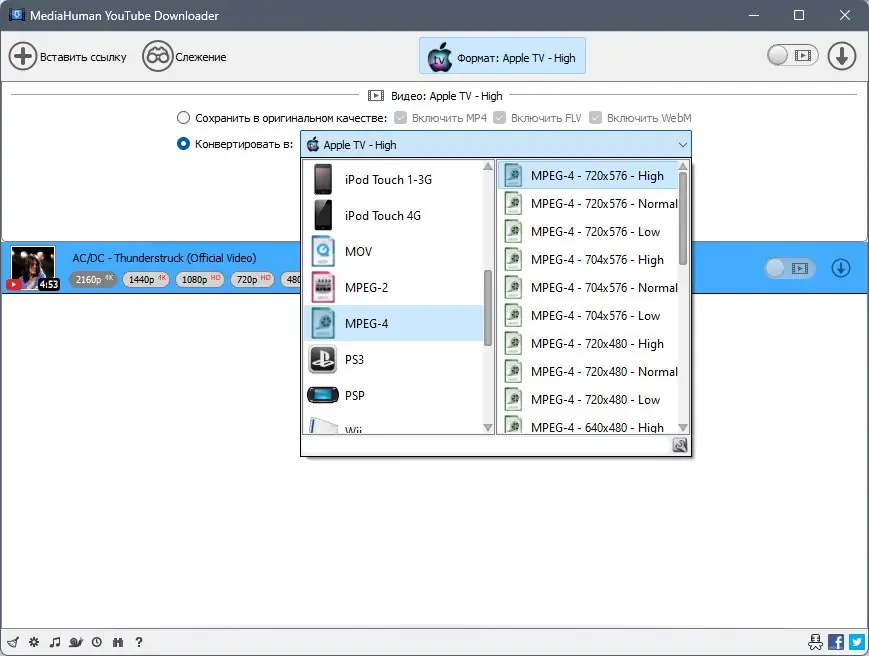This screenshot has width=869, height=656.
Task: Select Сохранить в оригинальном качестве radio
Action: coord(183,118)
